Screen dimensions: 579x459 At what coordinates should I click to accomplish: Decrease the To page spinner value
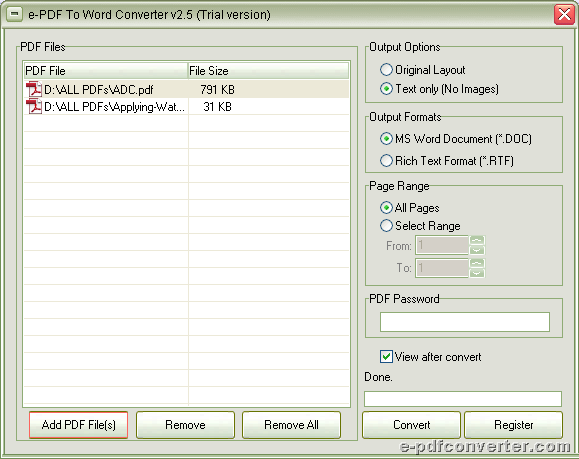pos(477,273)
